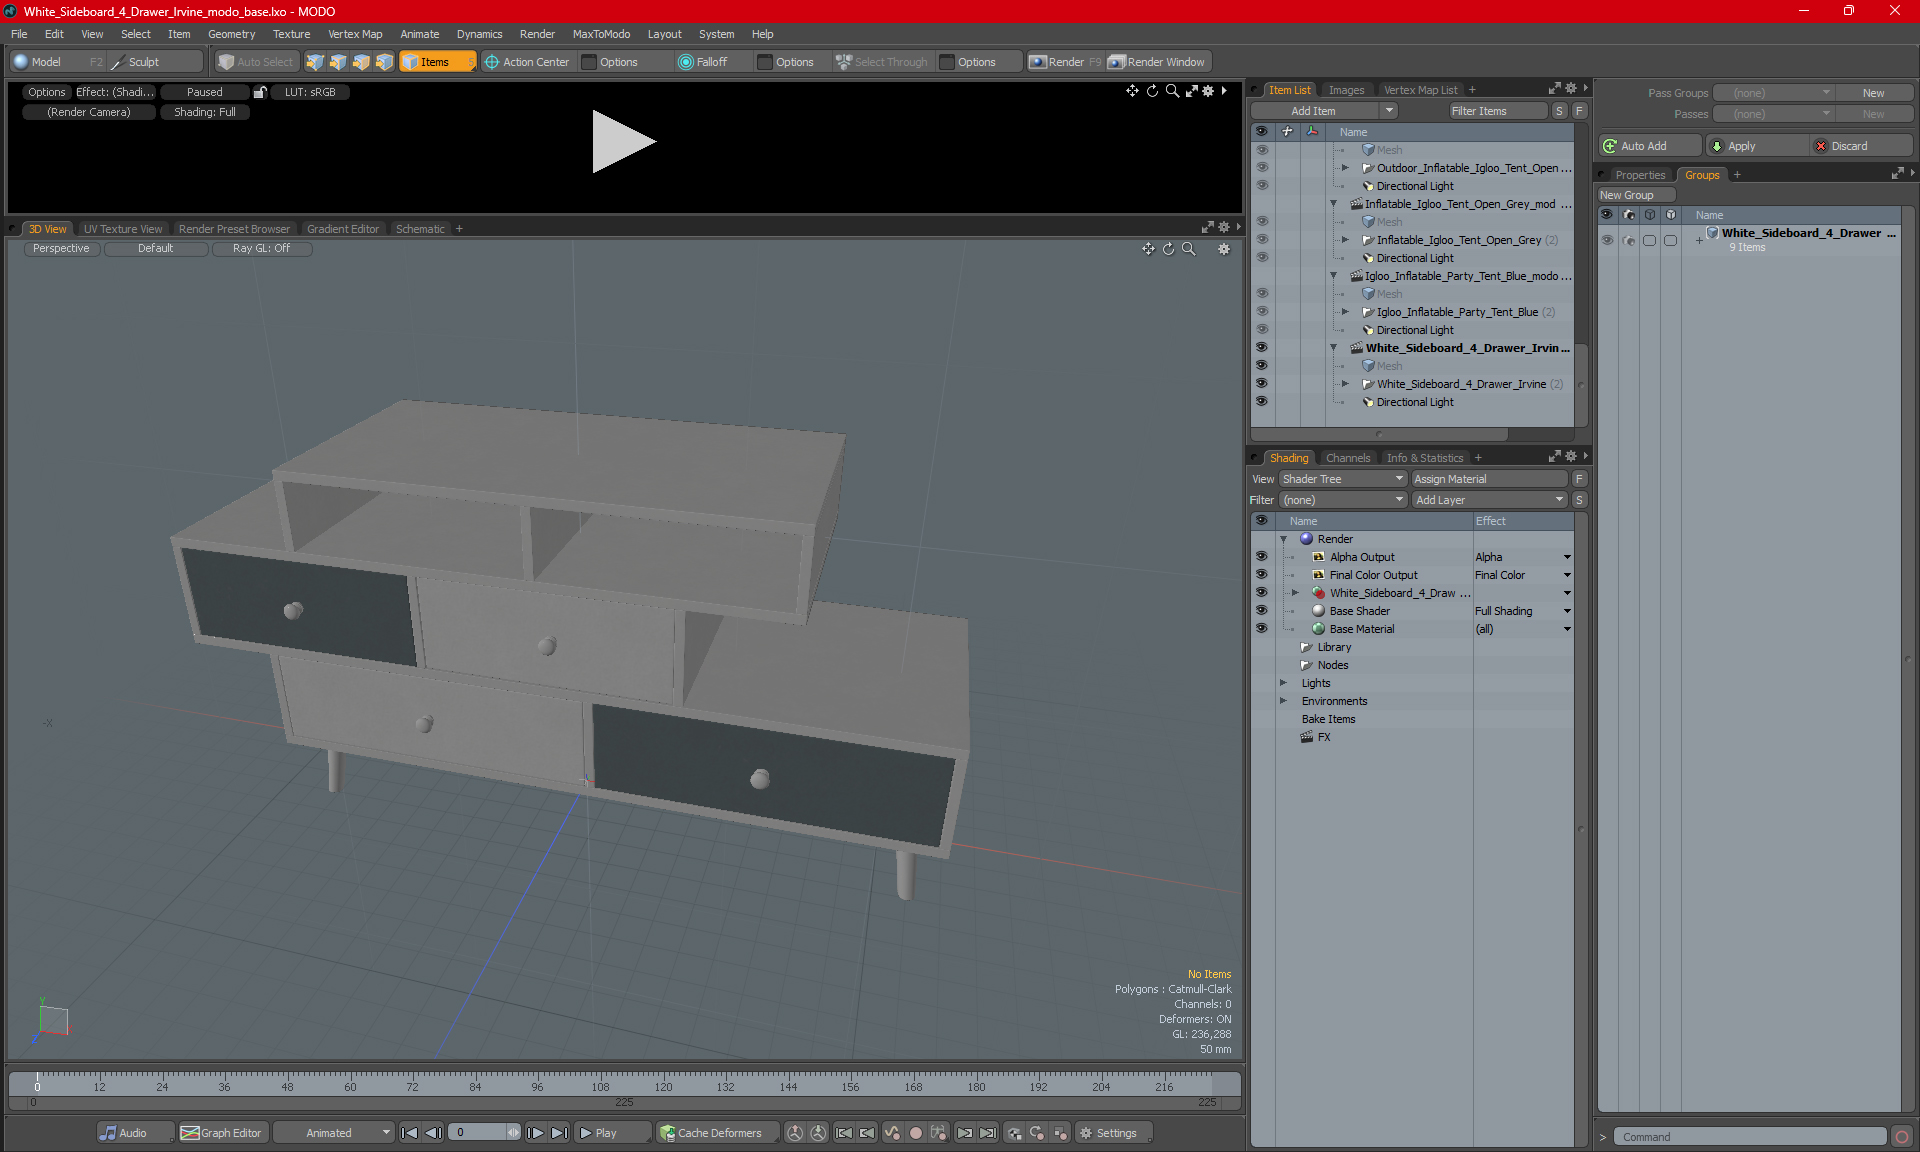Click the lock icon in render preview
The height and width of the screenshot is (1152, 1920).
pyautogui.click(x=260, y=92)
